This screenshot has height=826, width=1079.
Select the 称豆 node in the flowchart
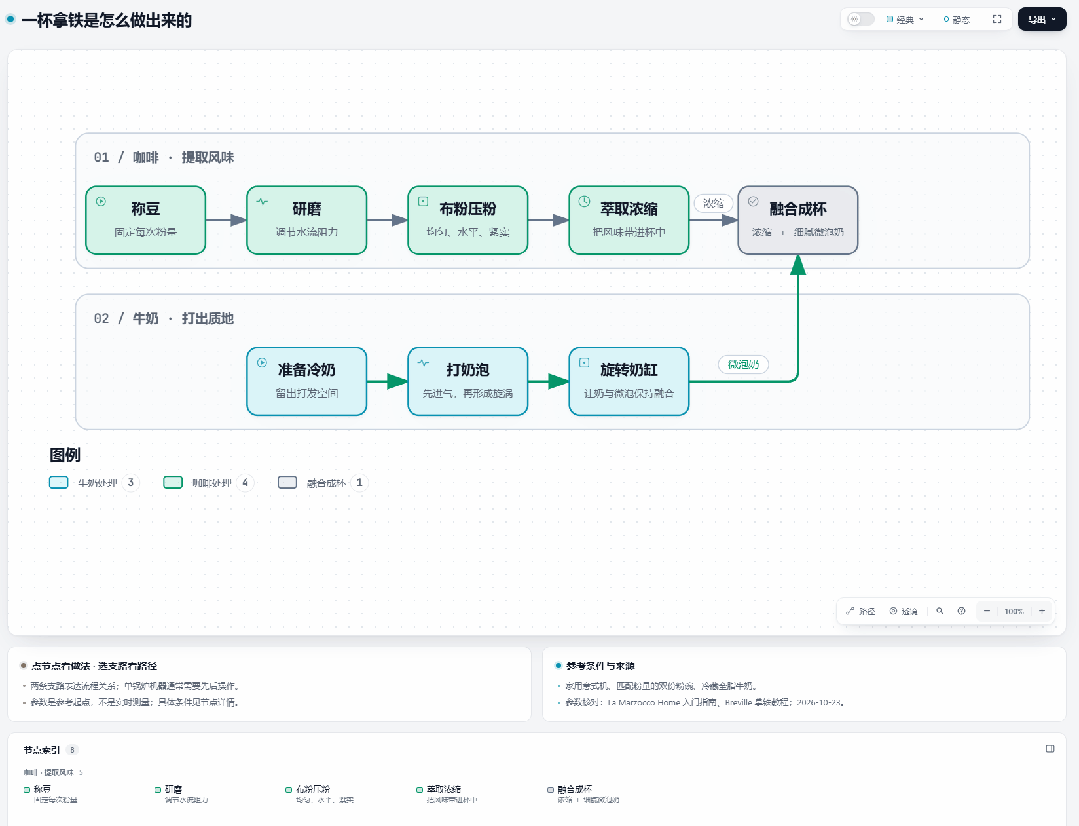146,220
